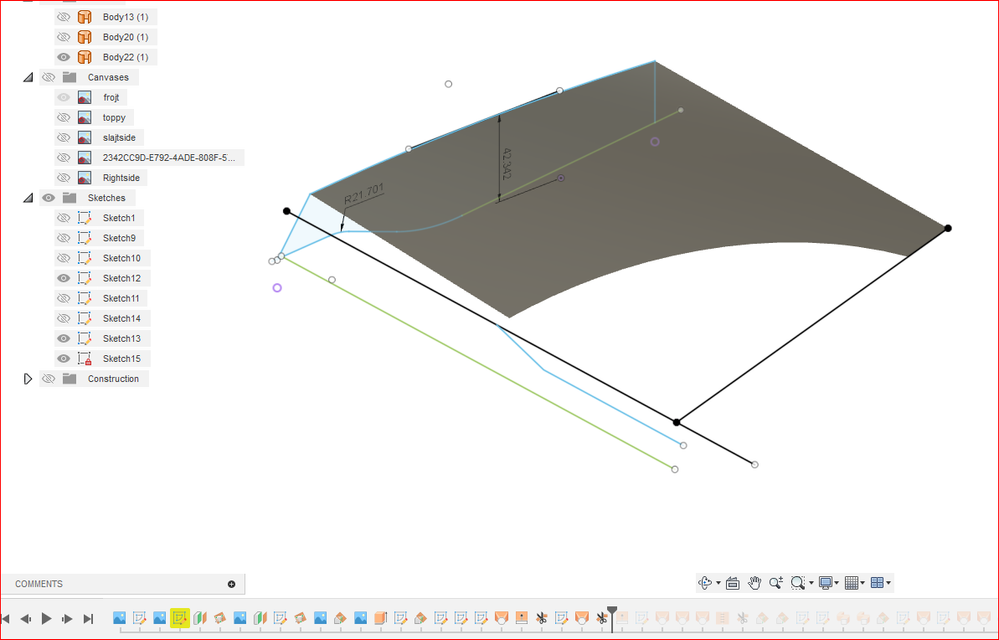Select Sketch14 in the browser tree
Screen dimensions: 999x640
coord(122,318)
